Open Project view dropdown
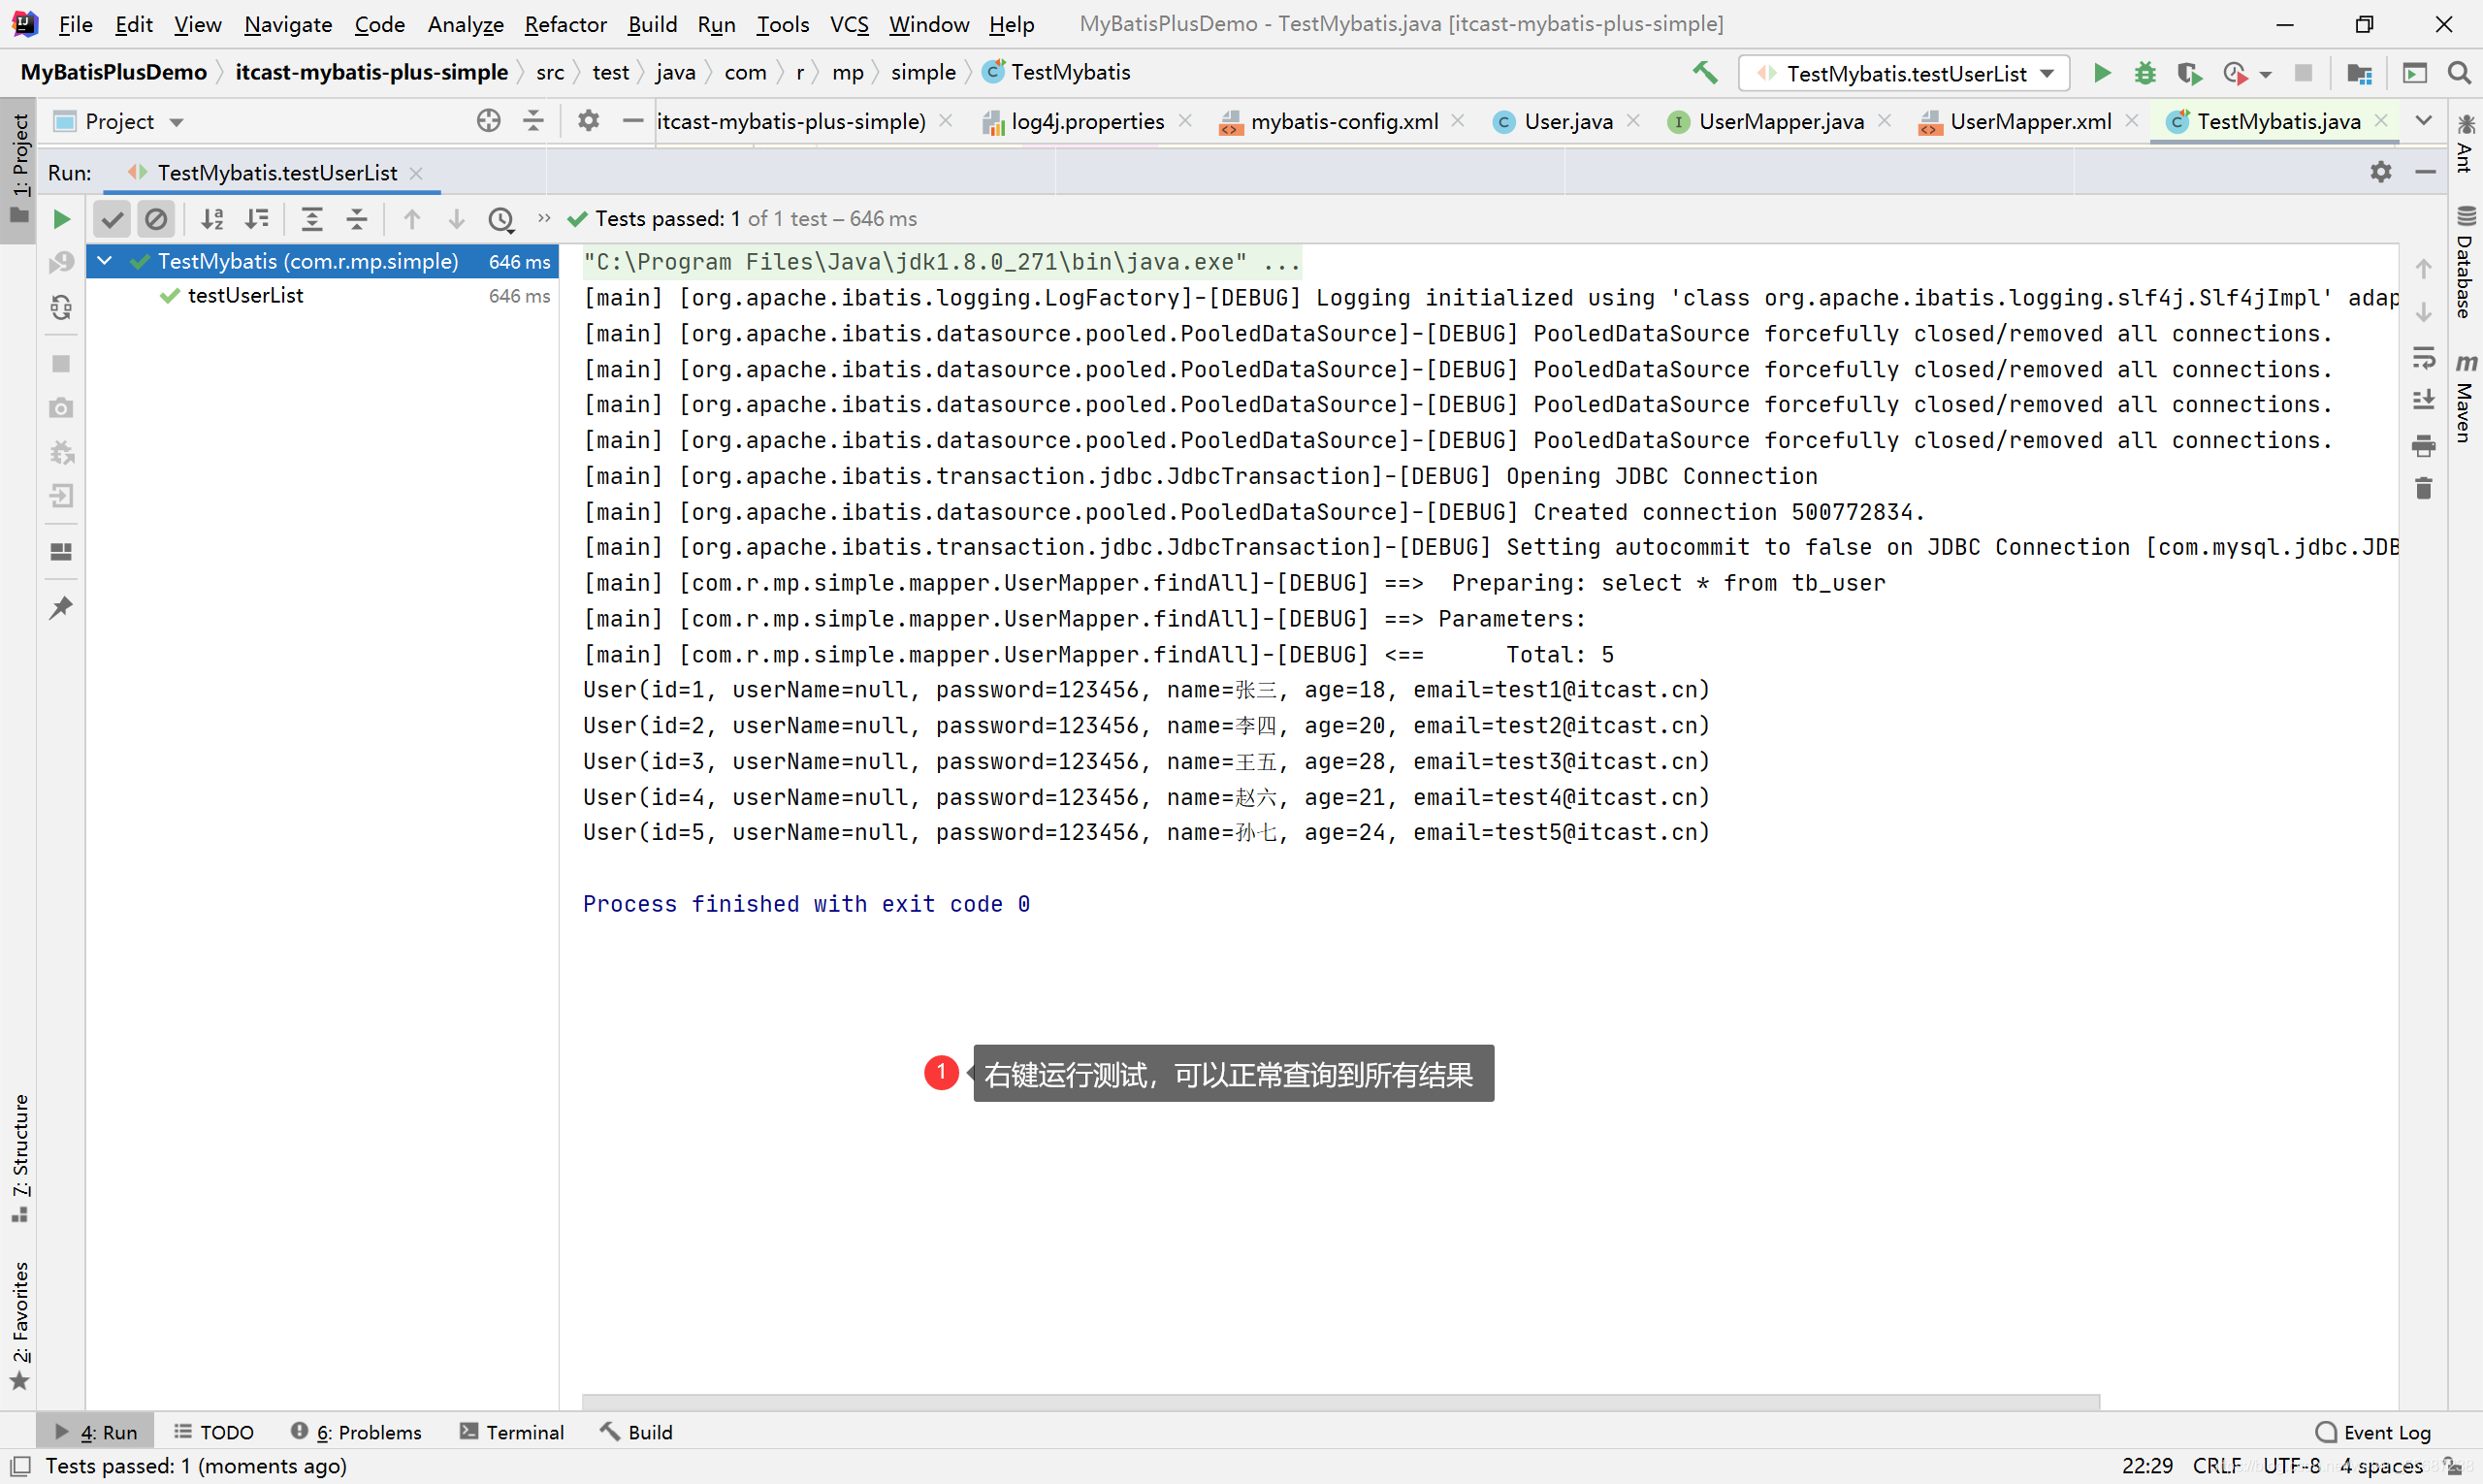 point(120,121)
